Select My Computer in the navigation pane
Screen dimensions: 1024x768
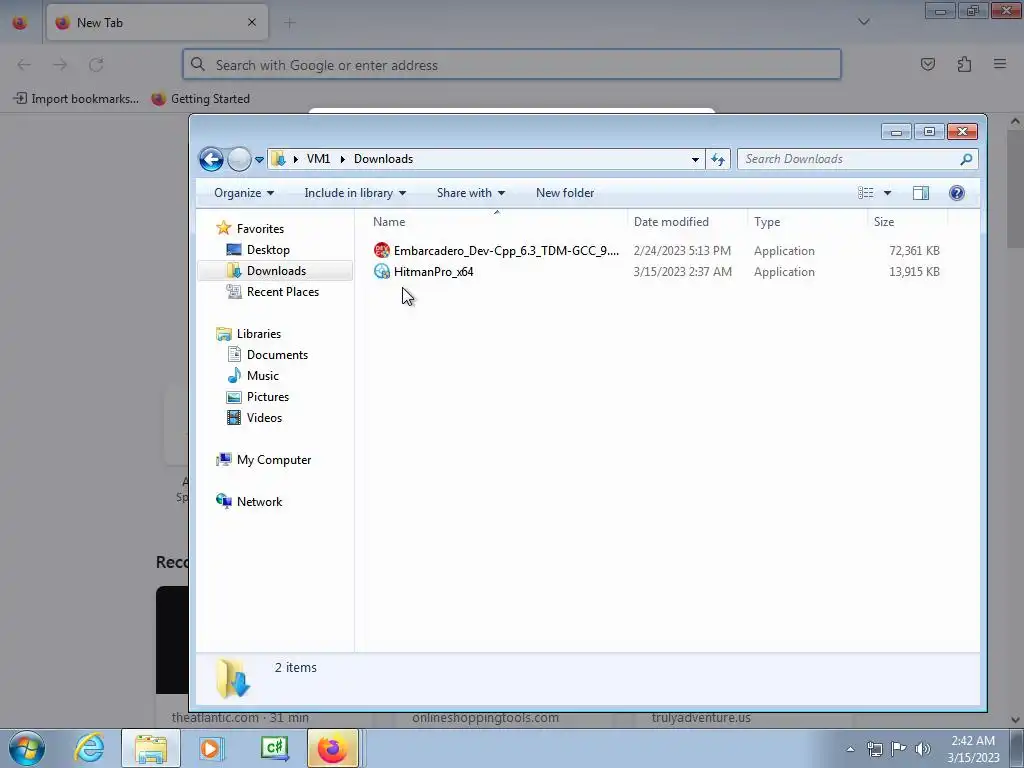(x=274, y=460)
